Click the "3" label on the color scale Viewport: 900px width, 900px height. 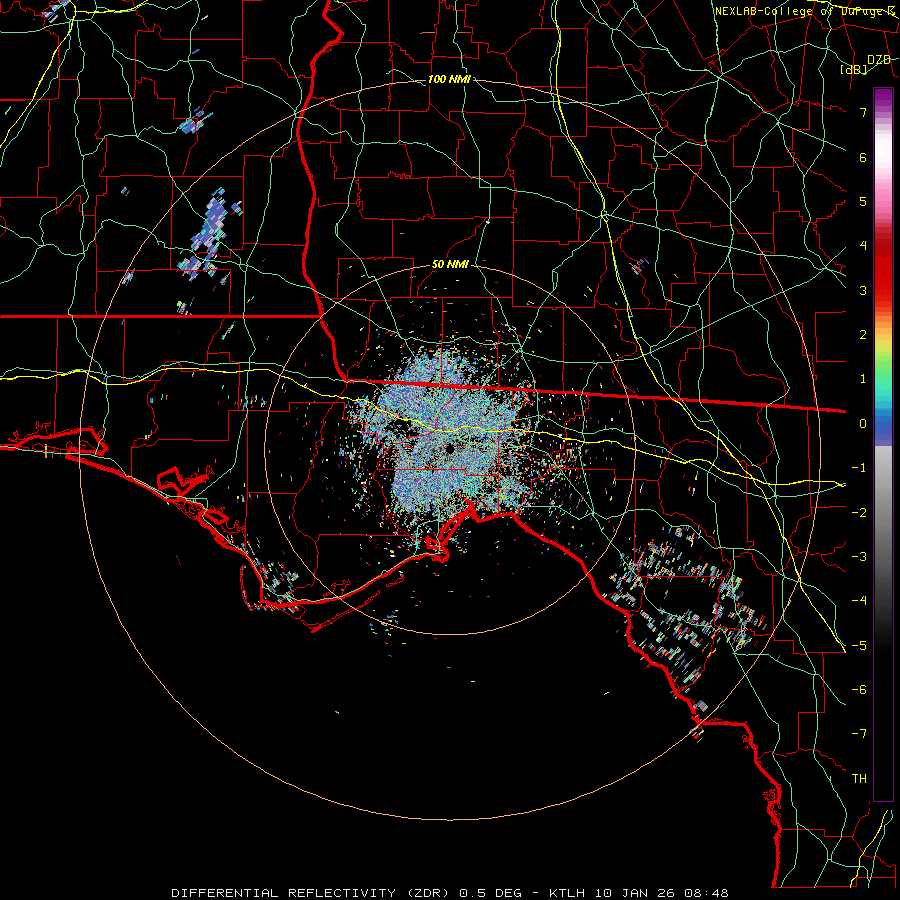863,290
